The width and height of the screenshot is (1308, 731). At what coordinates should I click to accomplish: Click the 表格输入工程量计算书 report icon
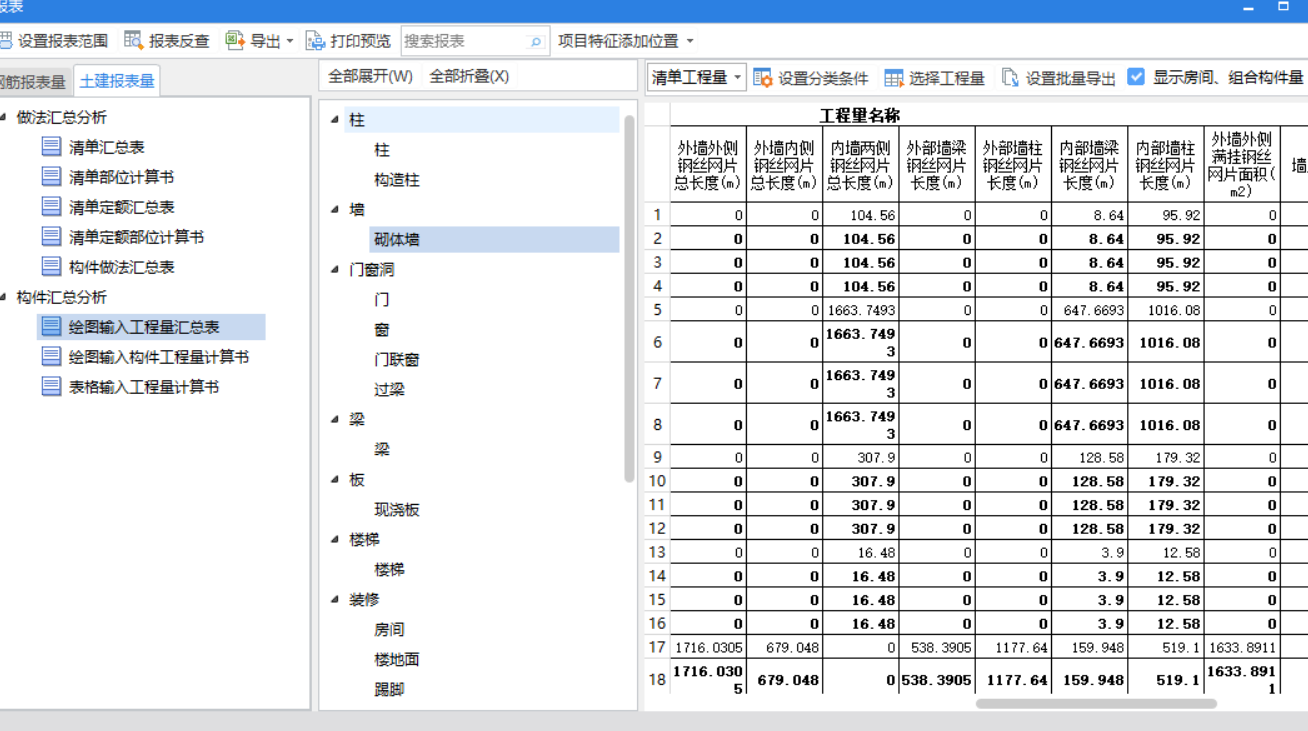(52, 387)
